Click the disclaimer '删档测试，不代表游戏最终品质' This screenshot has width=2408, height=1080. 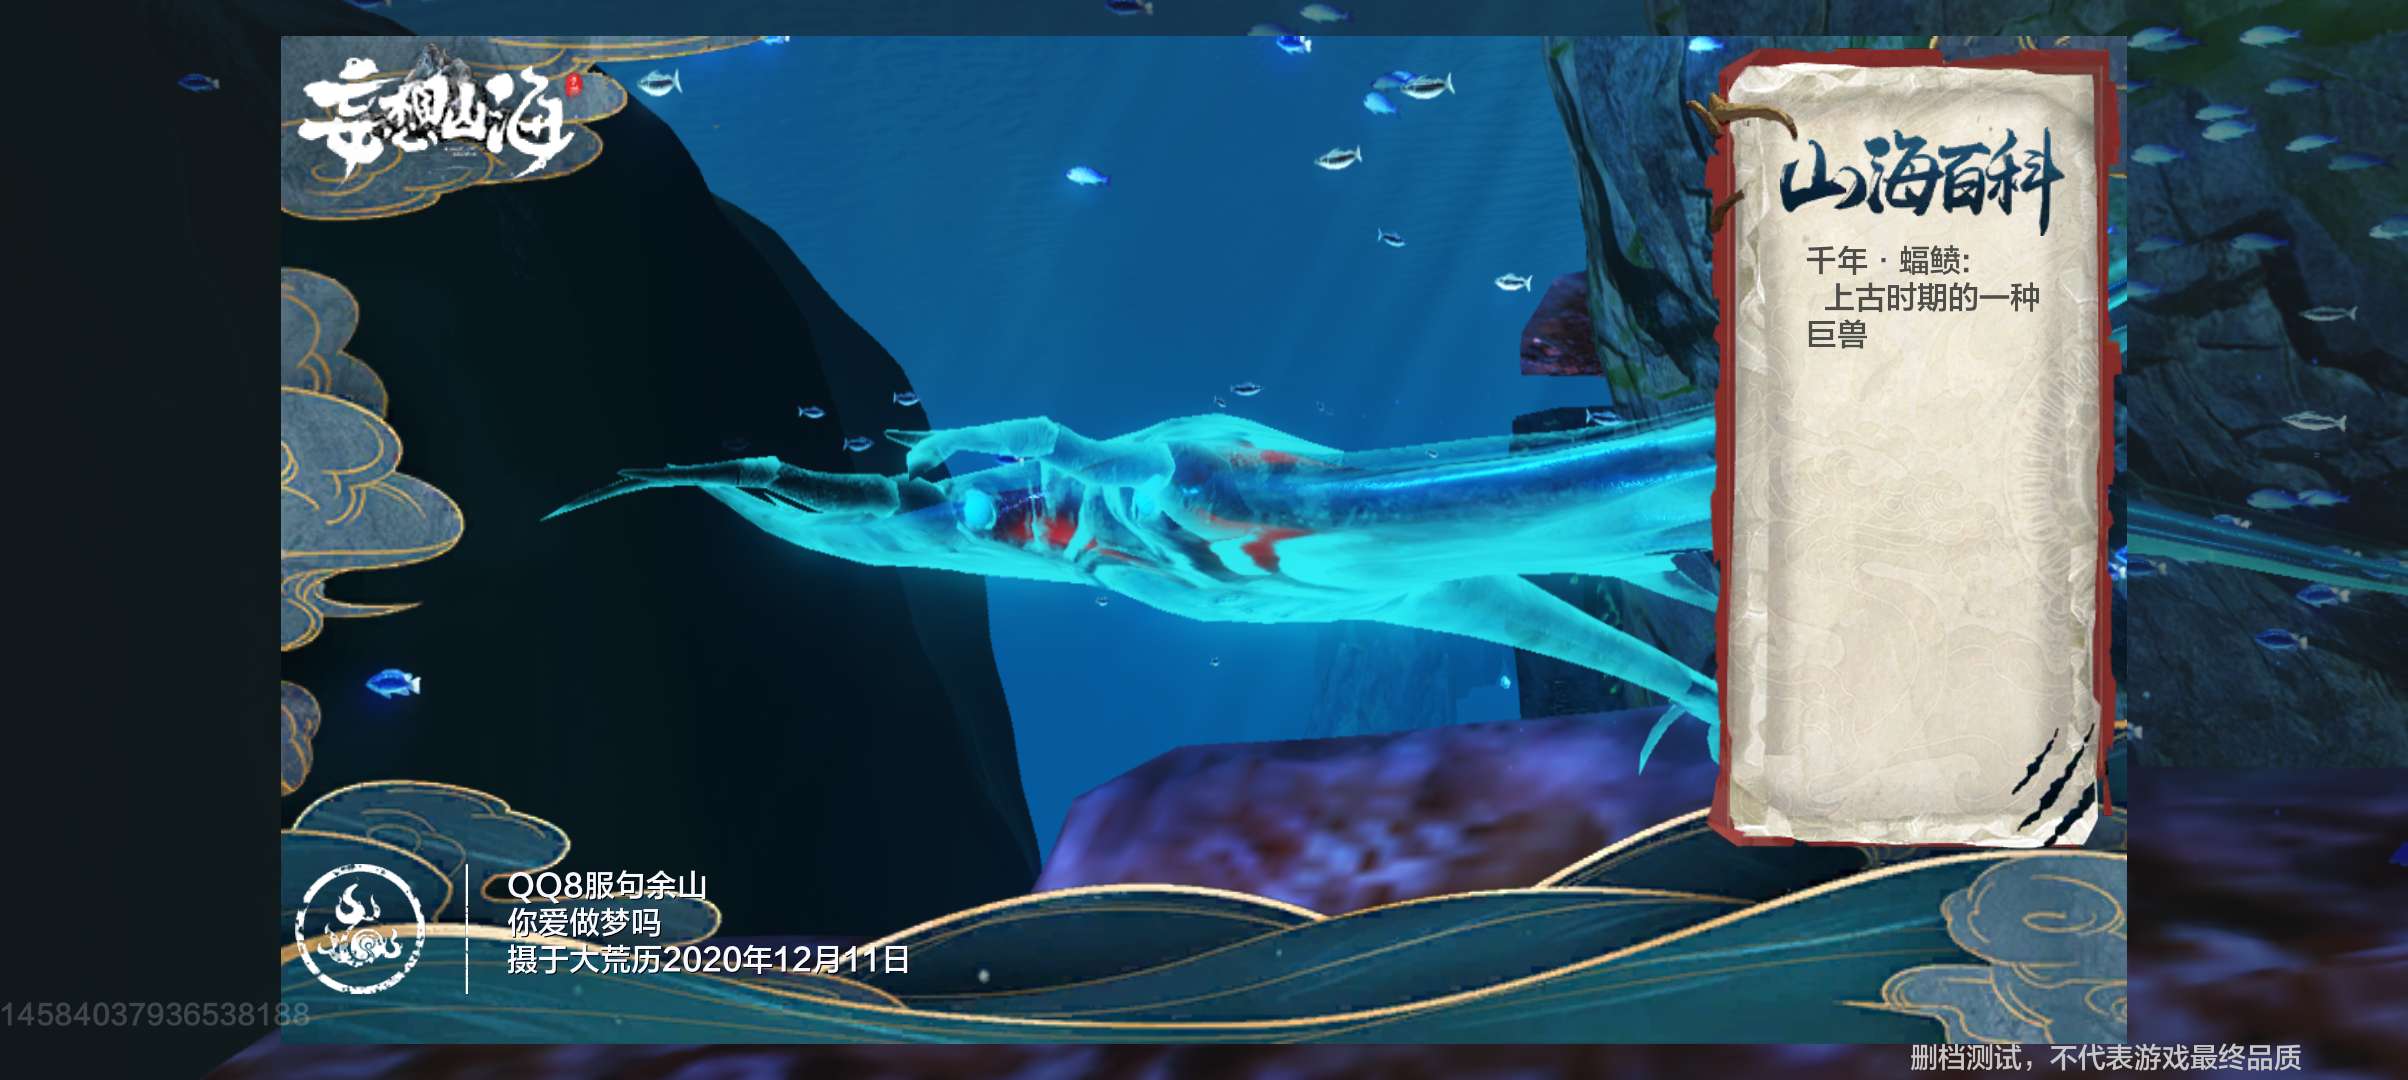click(2105, 1057)
